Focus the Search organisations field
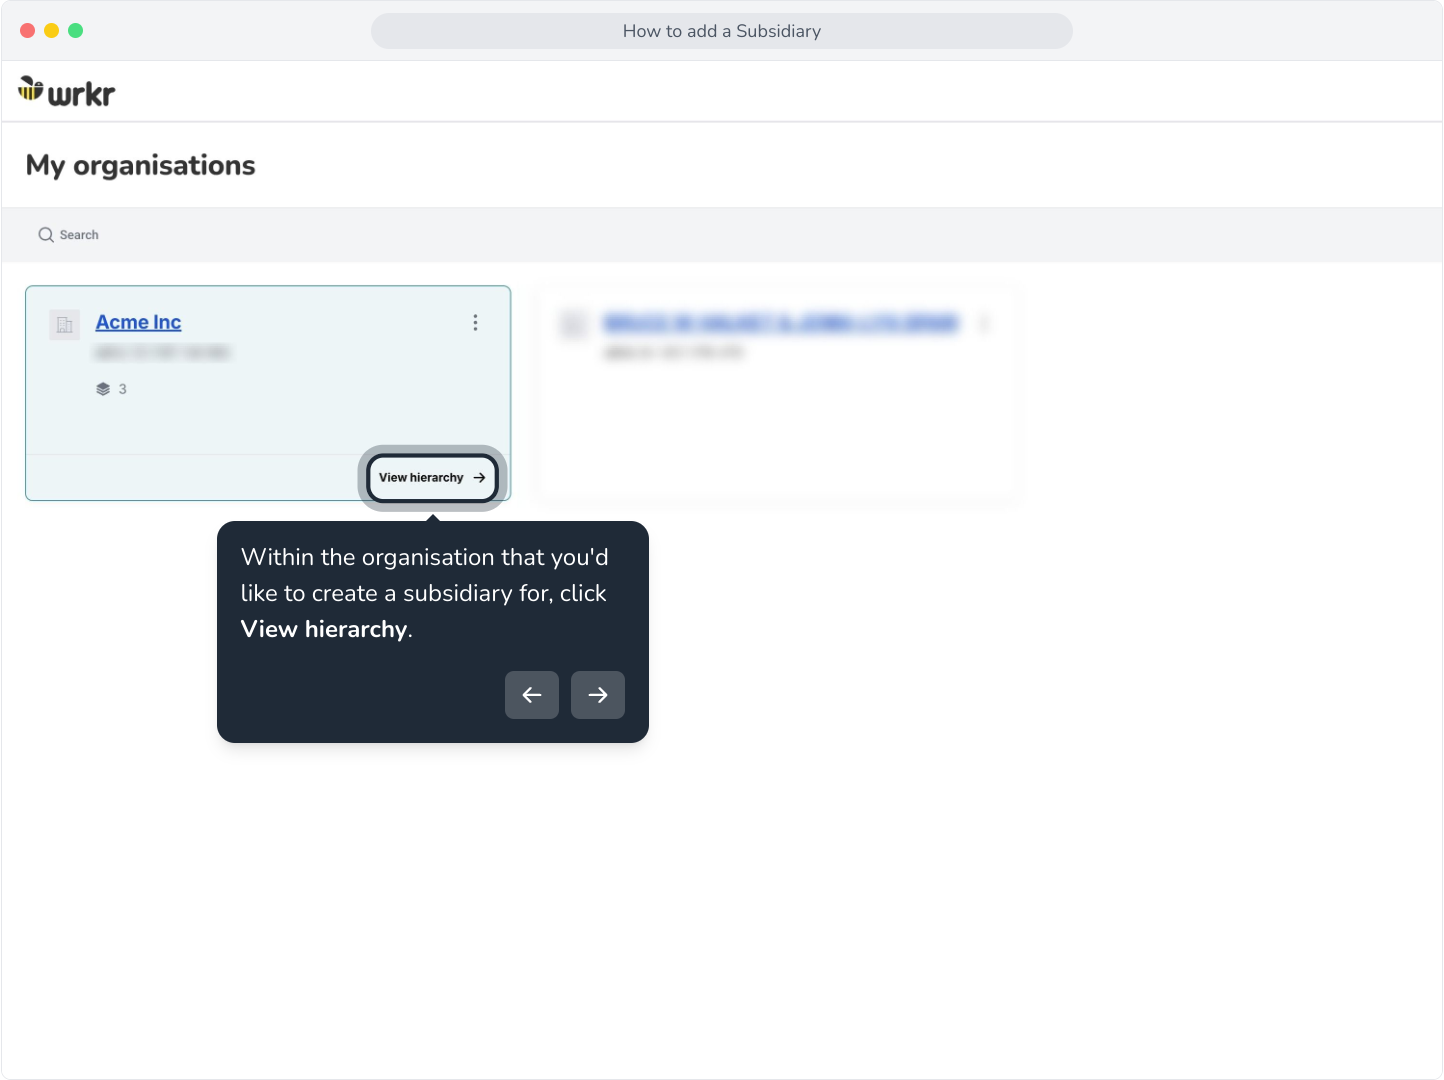The image size is (1444, 1080). [x=720, y=235]
